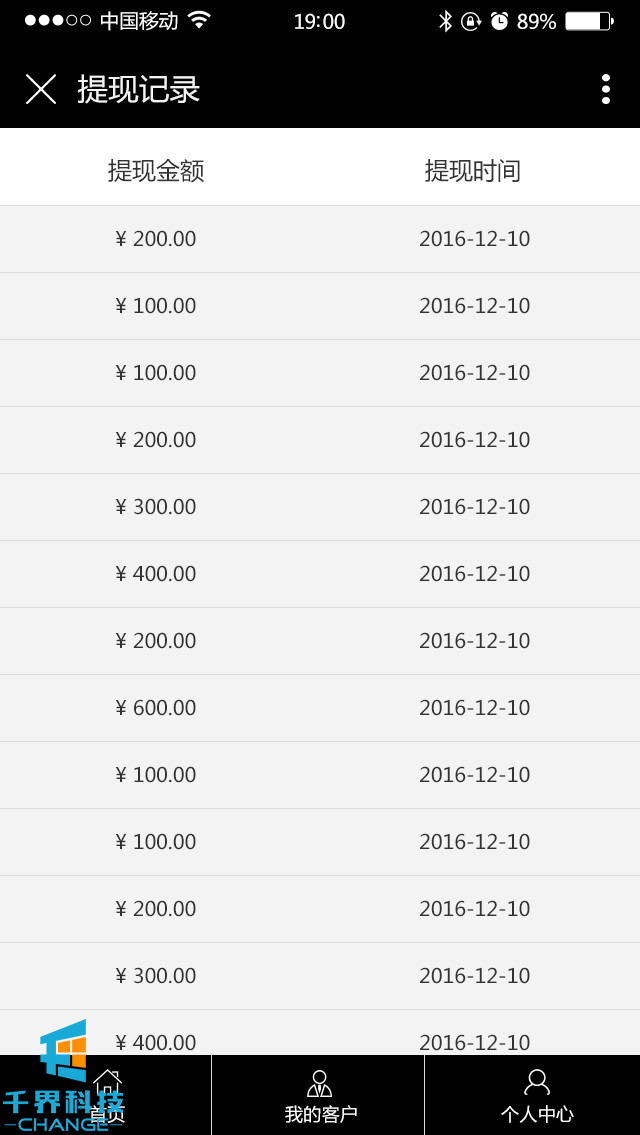This screenshot has height=1135, width=640.
Task: Close the withdrawal records page
Action: pos(41,89)
